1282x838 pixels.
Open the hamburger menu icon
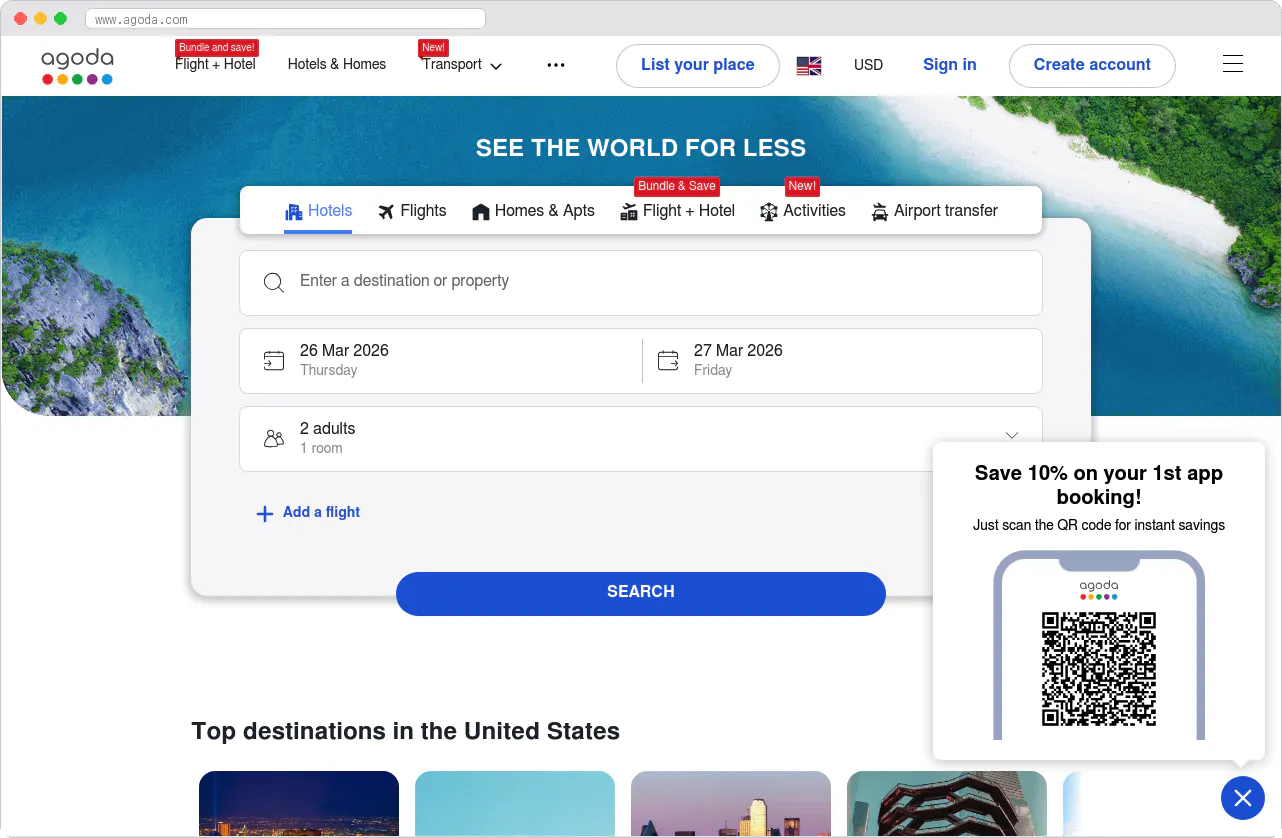[x=1233, y=64]
